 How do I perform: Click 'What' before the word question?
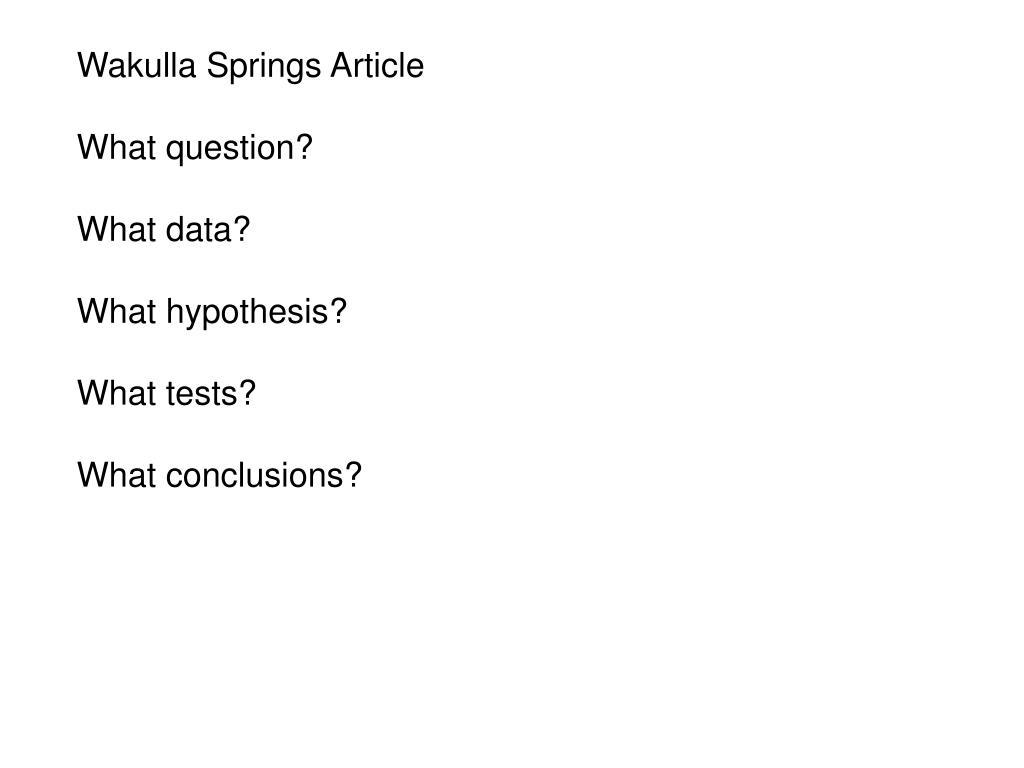[117, 148]
